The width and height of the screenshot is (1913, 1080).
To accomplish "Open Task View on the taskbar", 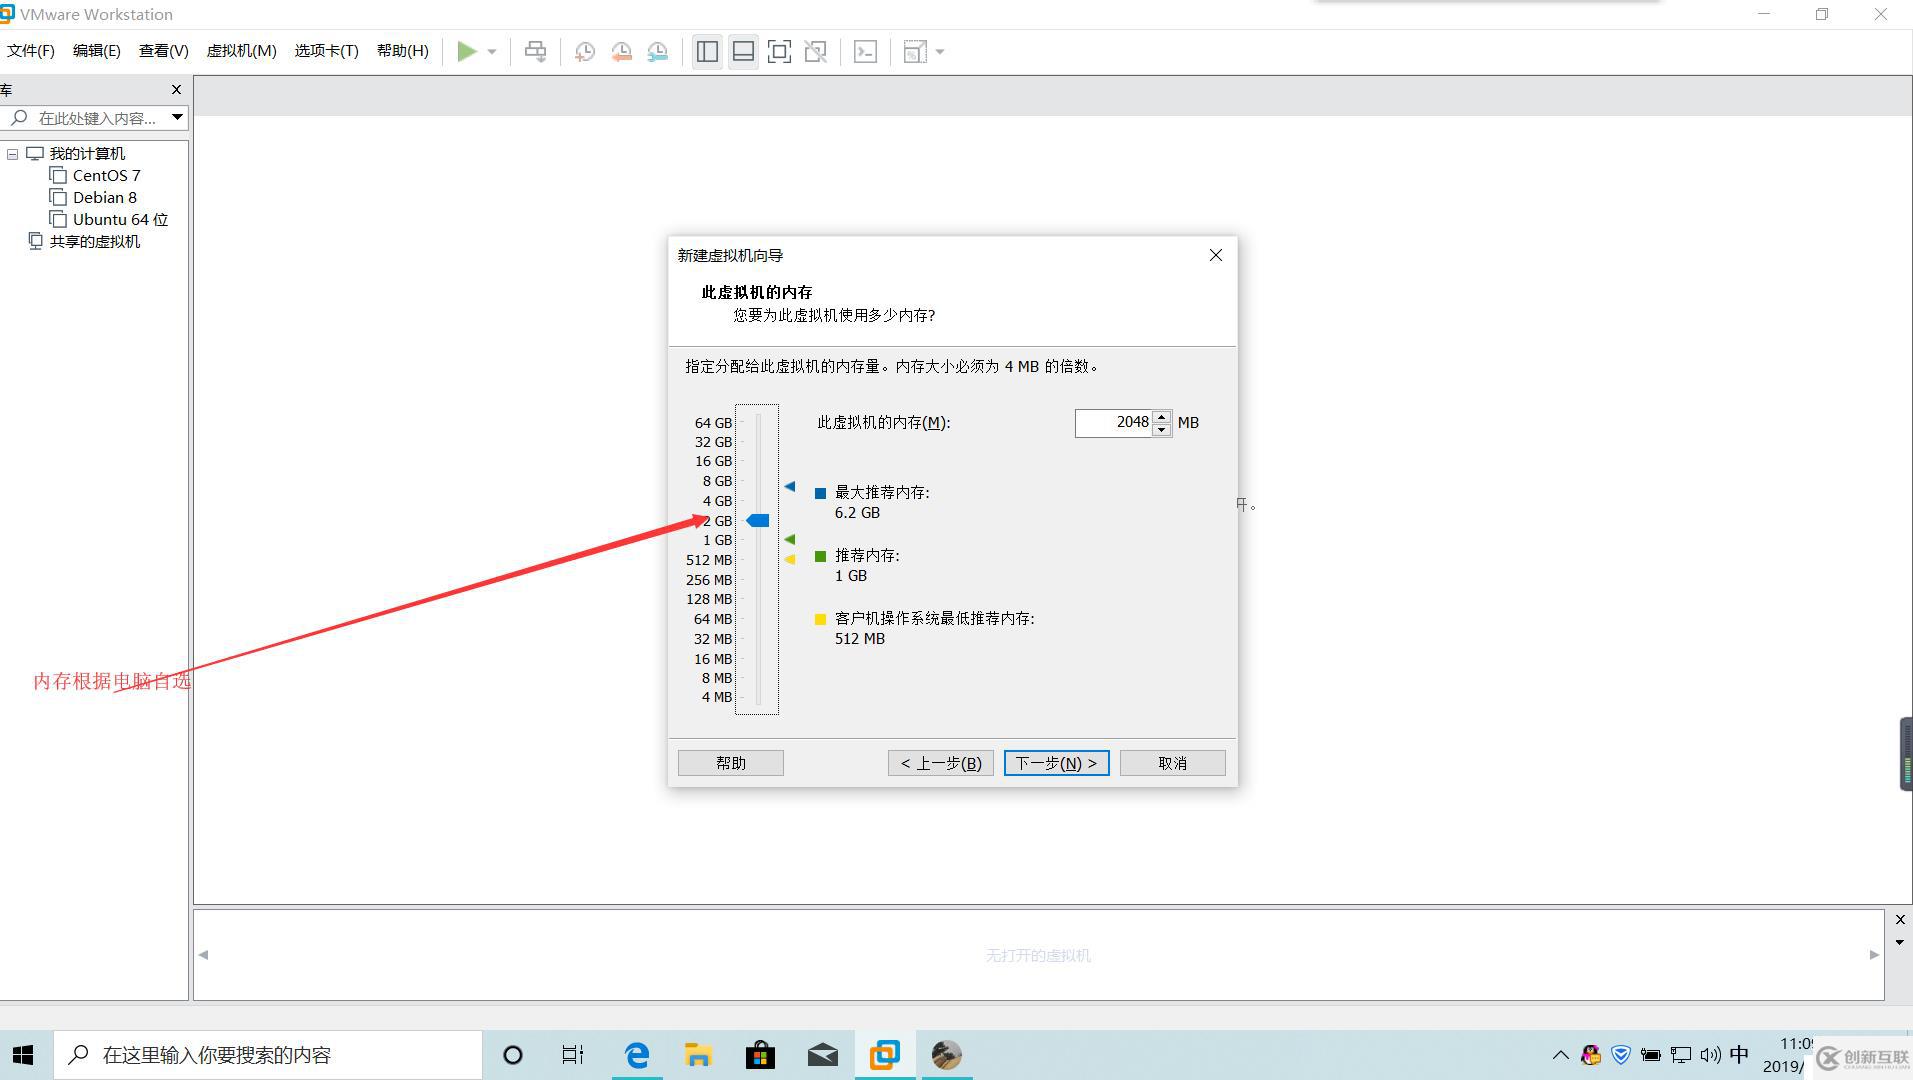I will coord(572,1055).
